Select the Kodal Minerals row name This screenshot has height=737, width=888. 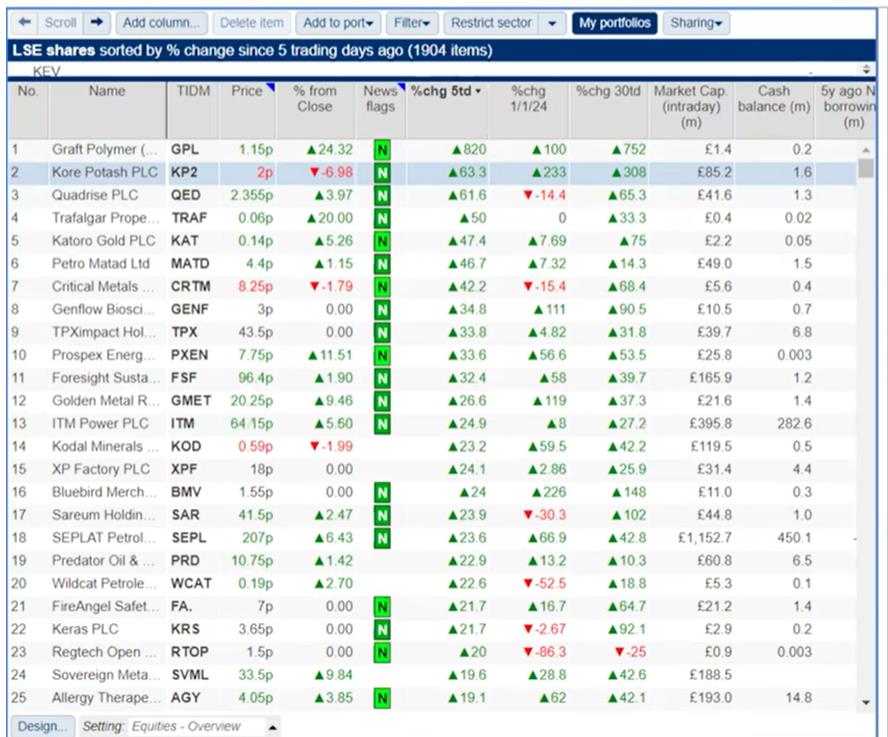click(x=105, y=446)
